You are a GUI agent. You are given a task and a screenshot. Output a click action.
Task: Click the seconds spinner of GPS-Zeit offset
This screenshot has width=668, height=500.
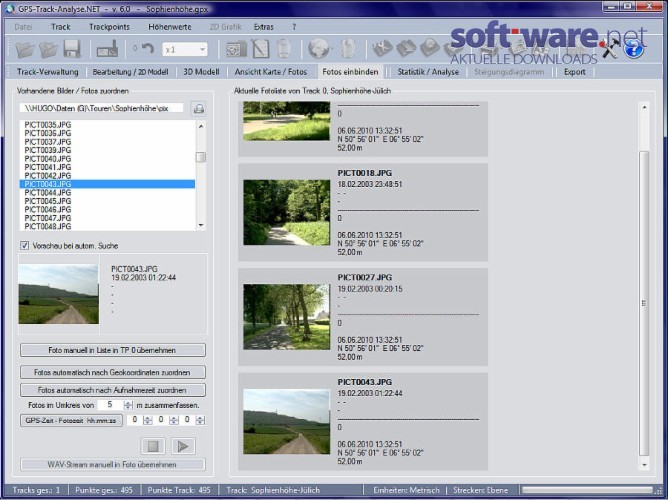(200, 420)
